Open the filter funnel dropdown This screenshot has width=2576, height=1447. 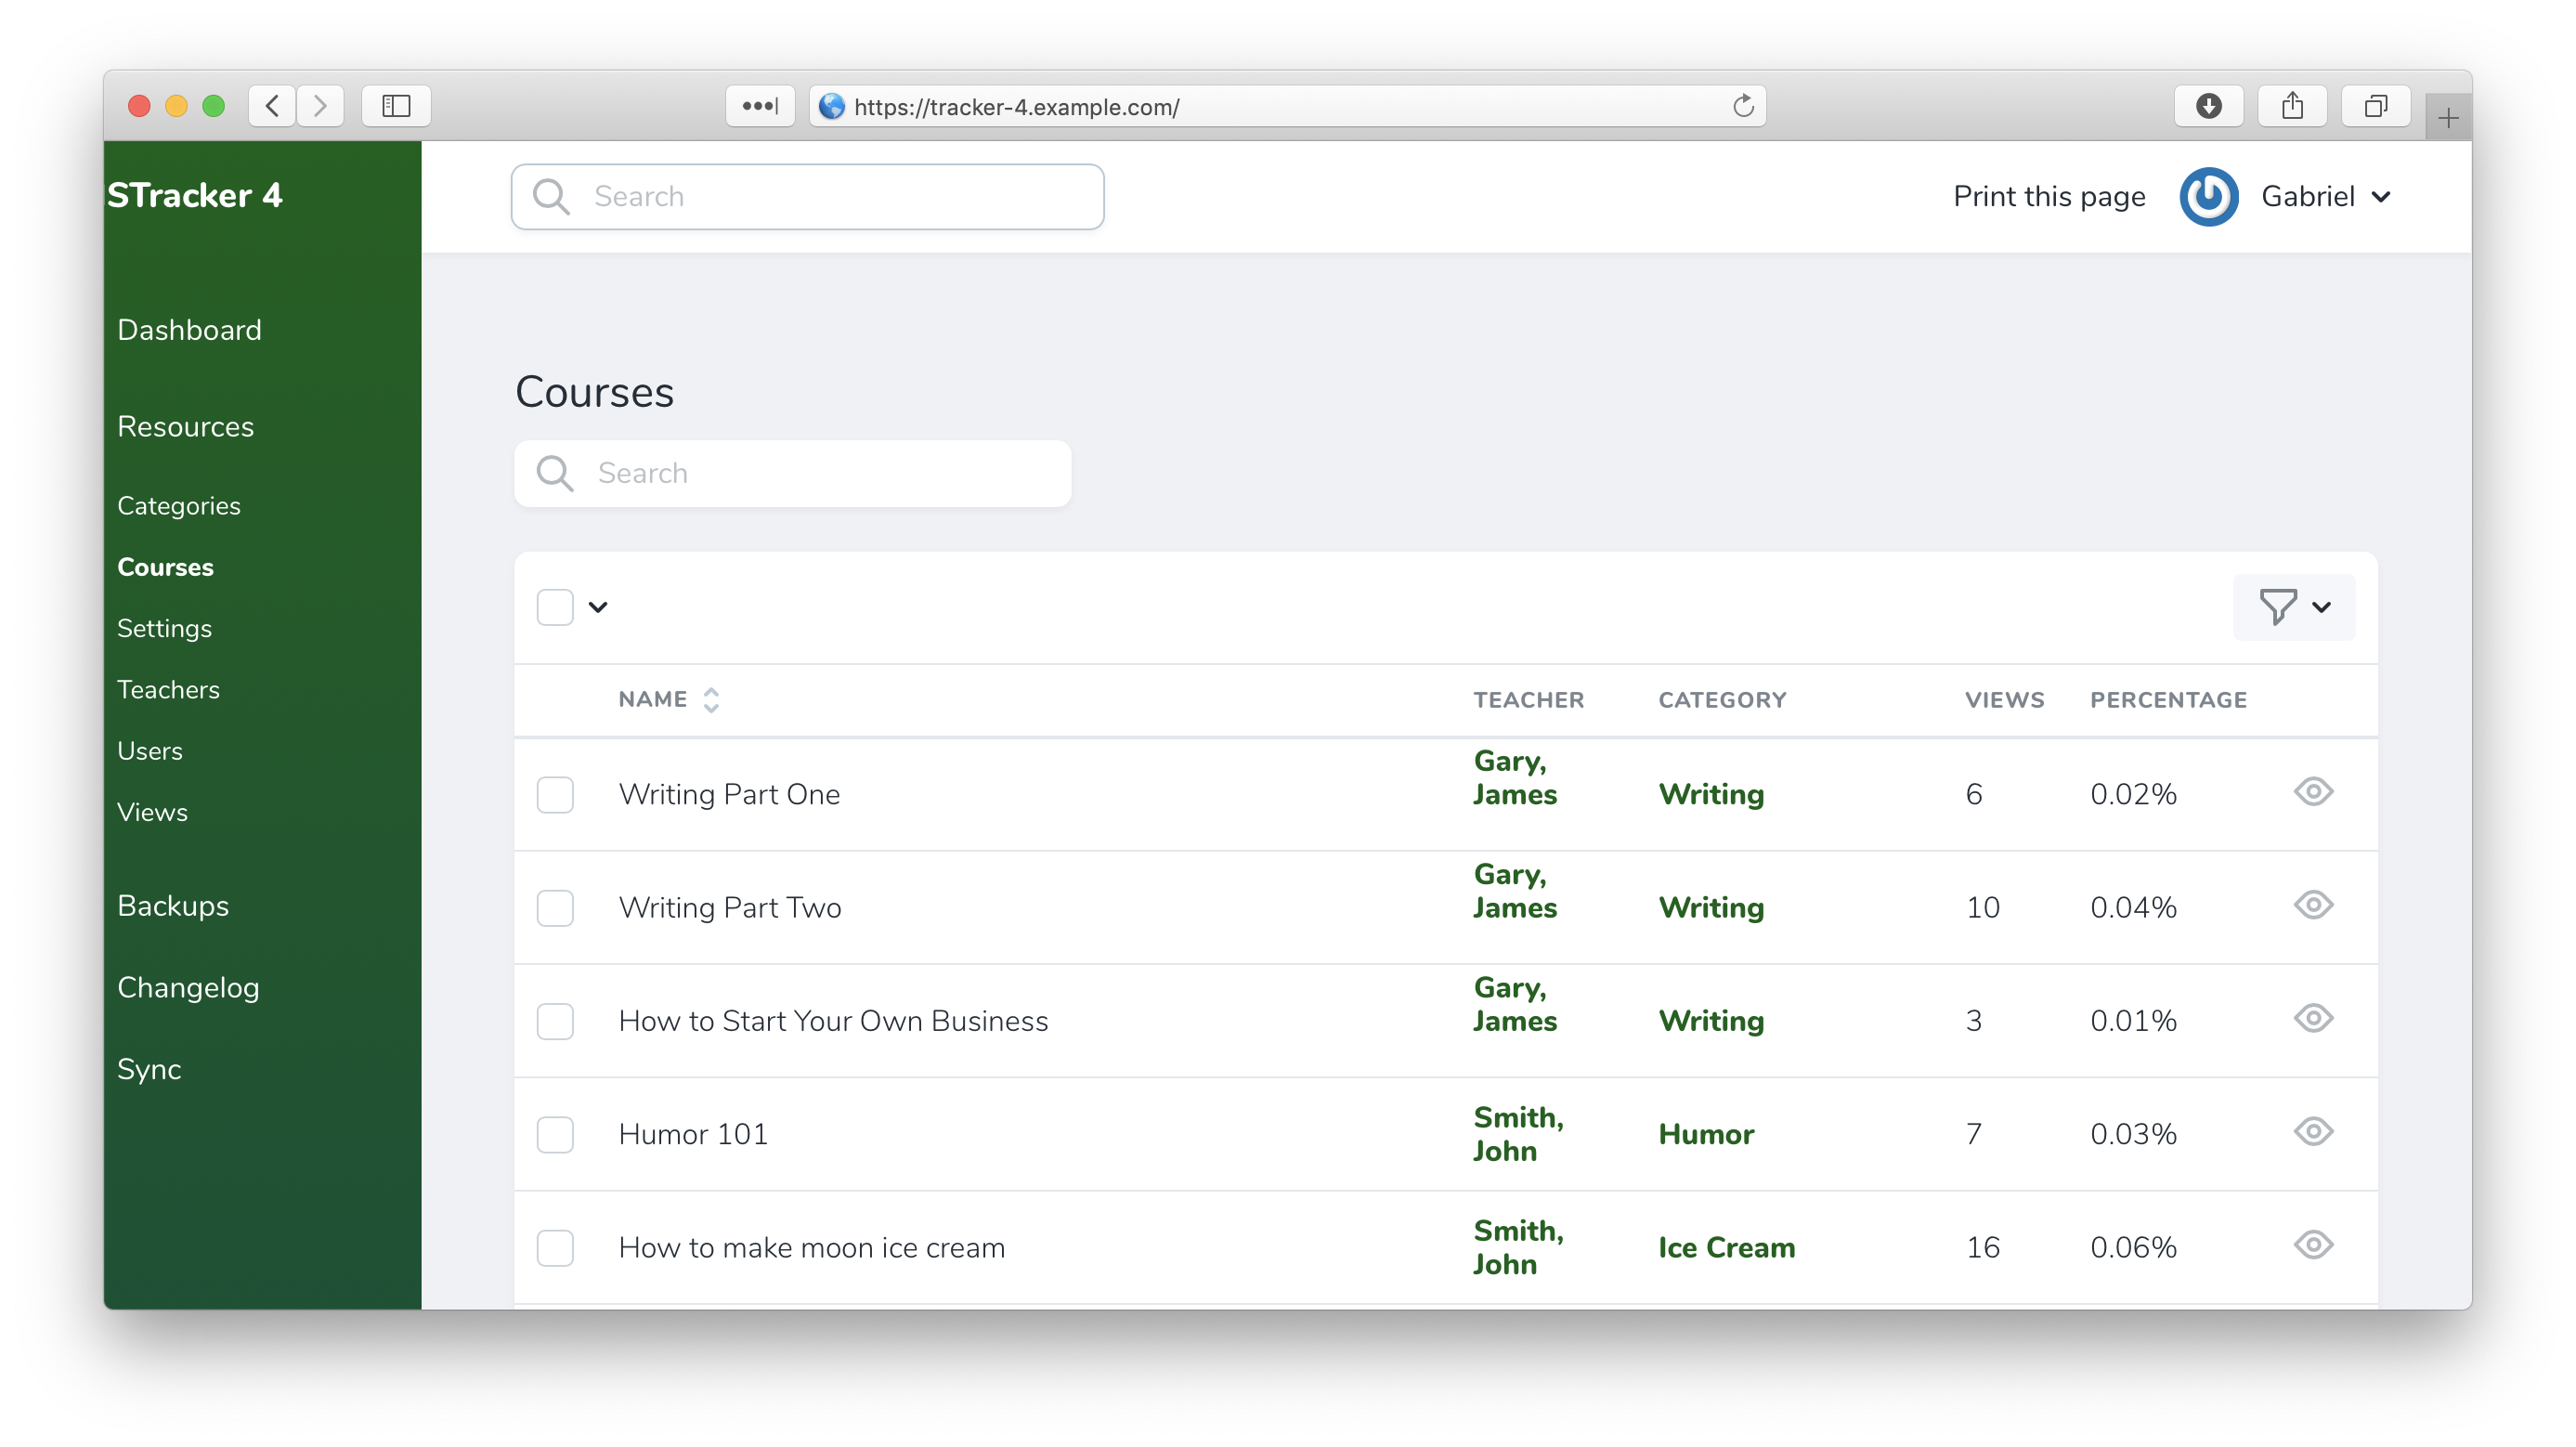pyautogui.click(x=2293, y=607)
